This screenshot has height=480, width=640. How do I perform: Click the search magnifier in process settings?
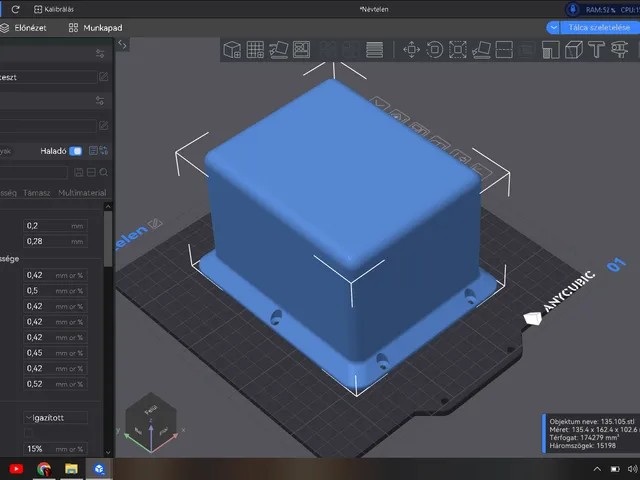(x=104, y=172)
